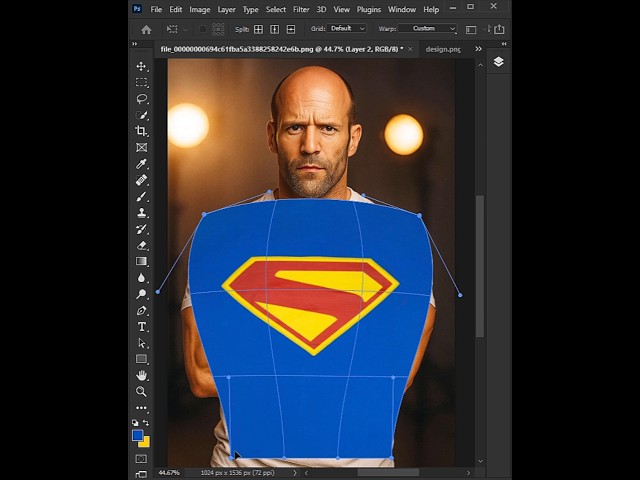Close the file_00000000694c61fba5 document tab

click(x=410, y=49)
